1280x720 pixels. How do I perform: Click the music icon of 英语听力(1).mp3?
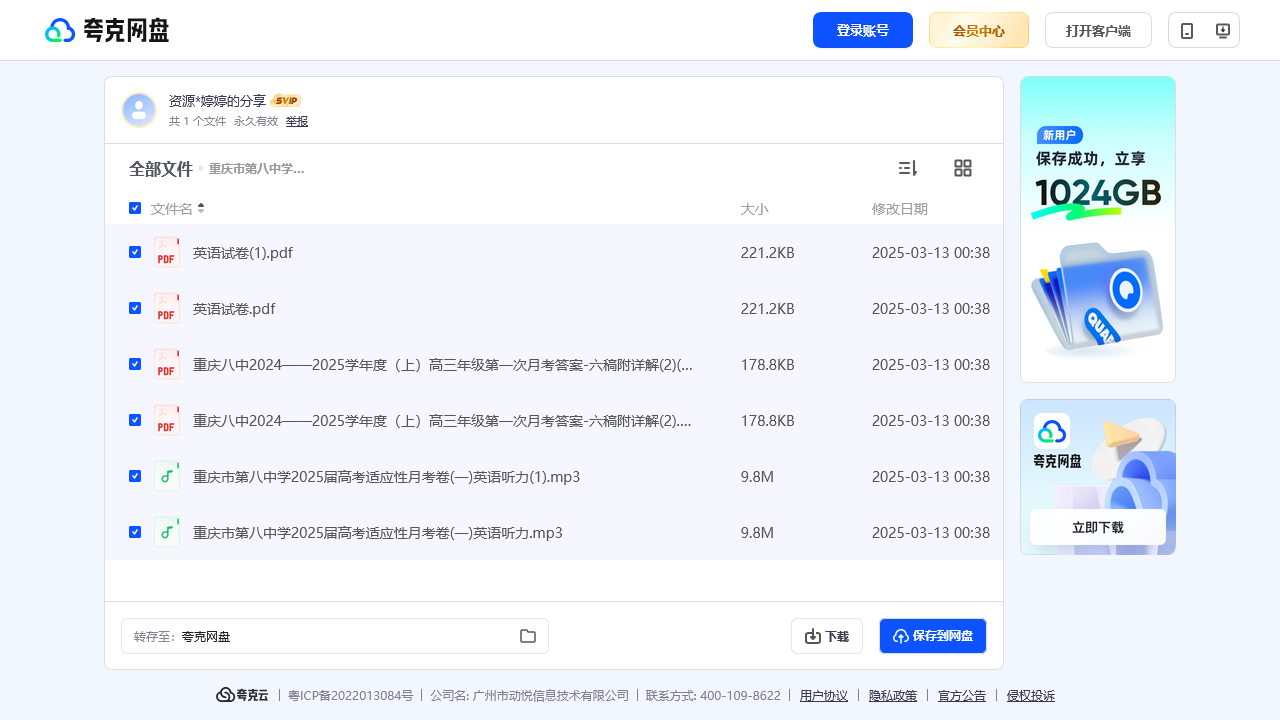tap(167, 477)
